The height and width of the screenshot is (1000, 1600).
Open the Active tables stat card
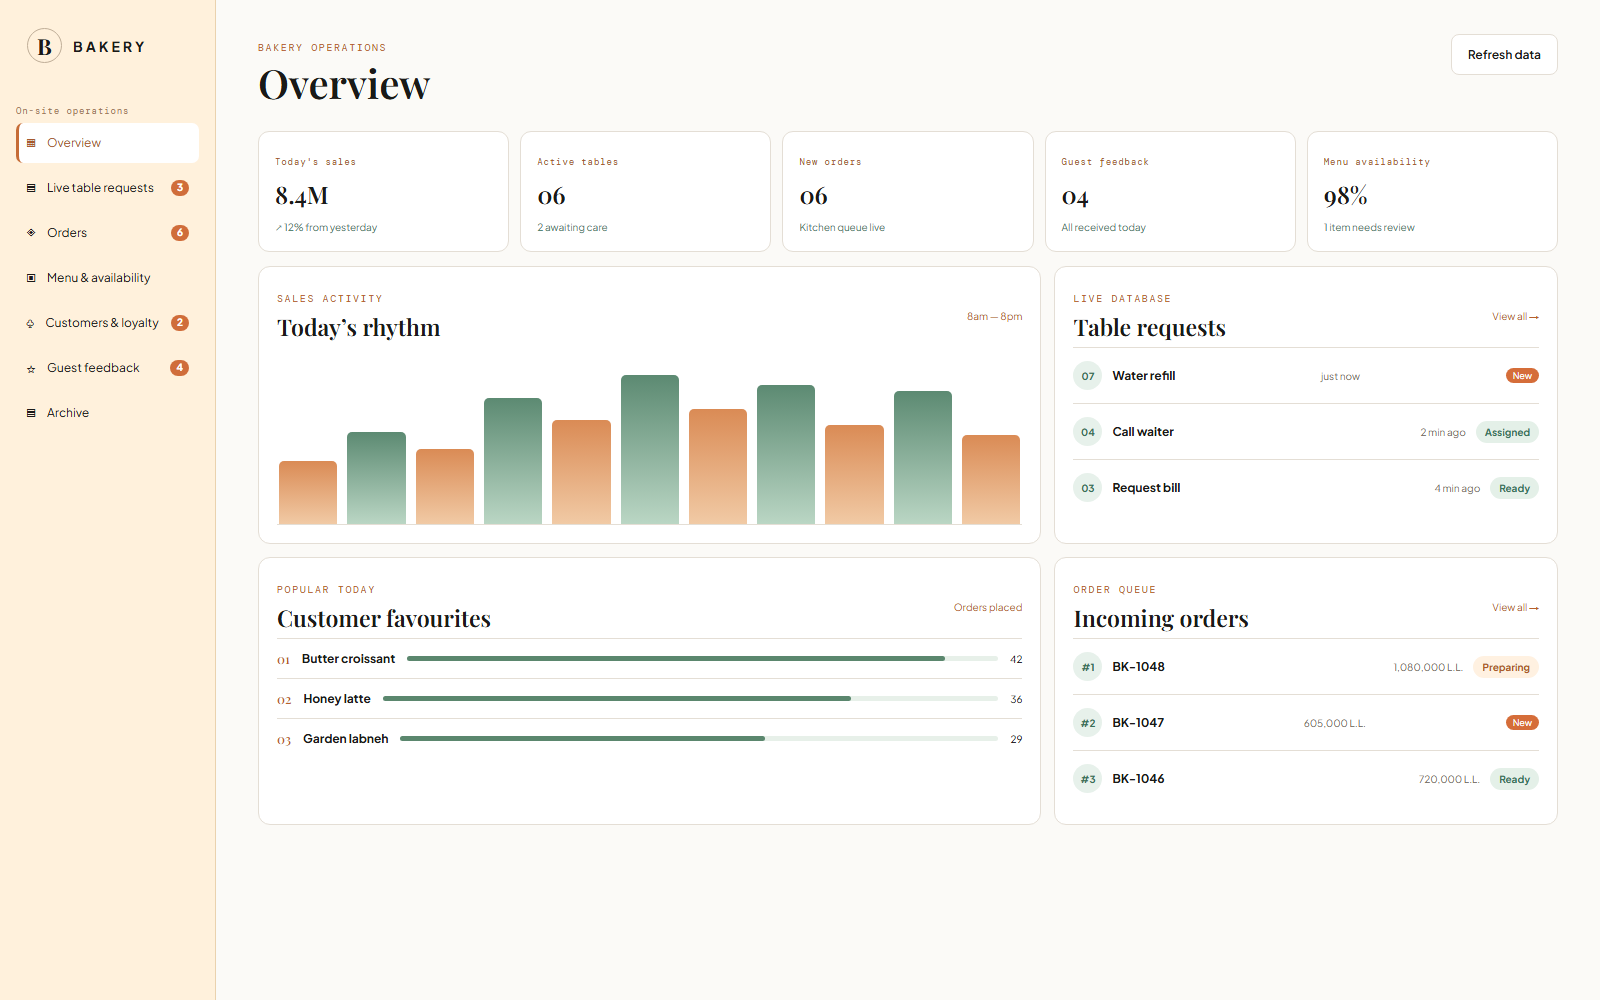click(645, 192)
